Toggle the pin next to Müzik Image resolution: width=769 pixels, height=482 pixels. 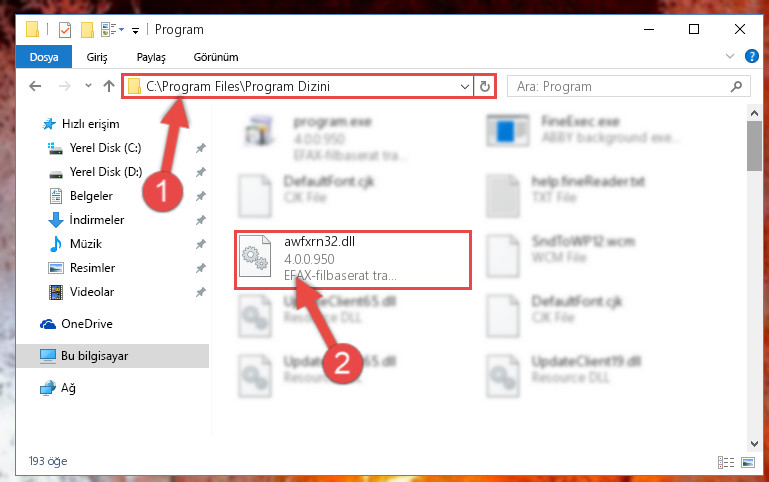[x=201, y=244]
